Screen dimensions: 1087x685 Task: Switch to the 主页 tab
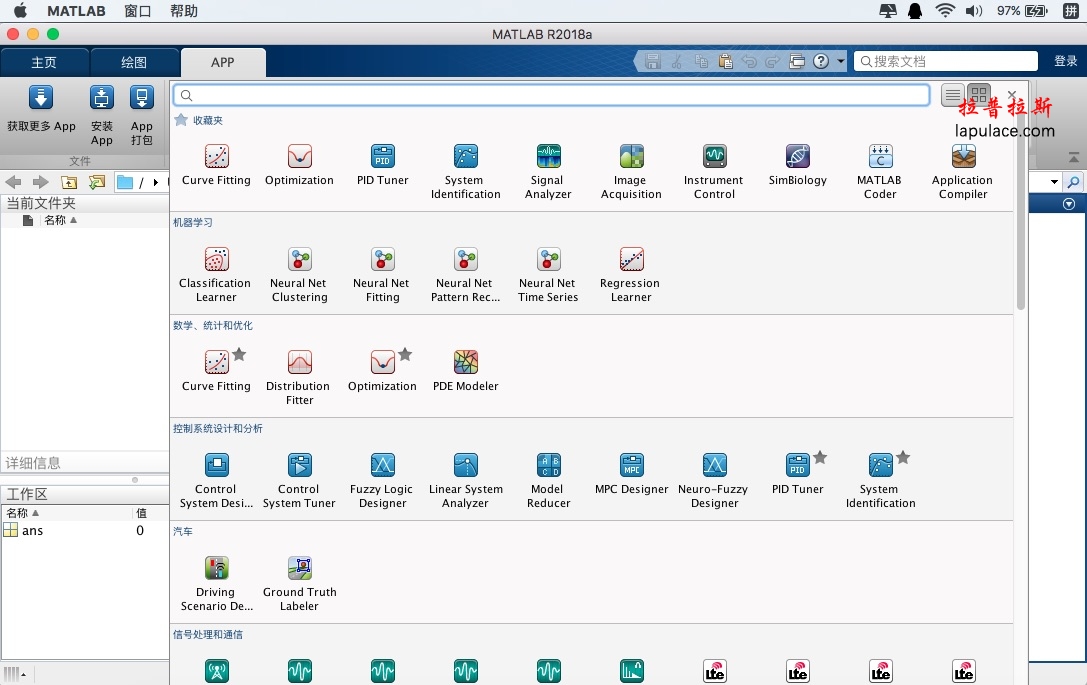pos(44,62)
